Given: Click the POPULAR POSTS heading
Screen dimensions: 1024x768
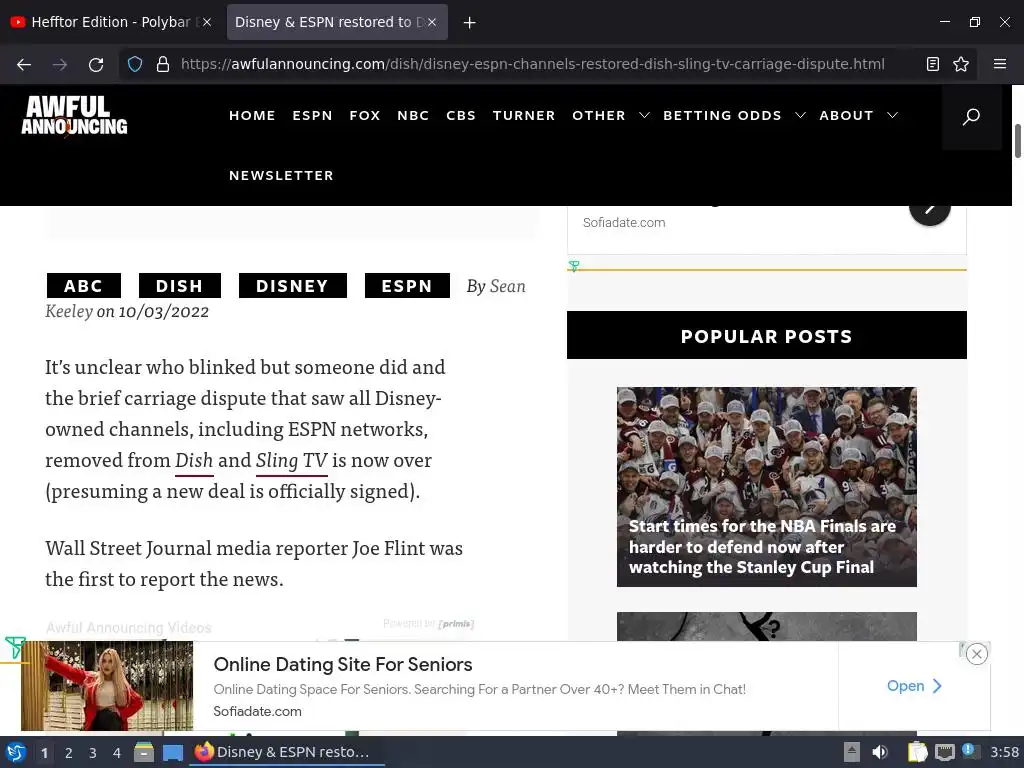Looking at the screenshot, I should point(767,336).
